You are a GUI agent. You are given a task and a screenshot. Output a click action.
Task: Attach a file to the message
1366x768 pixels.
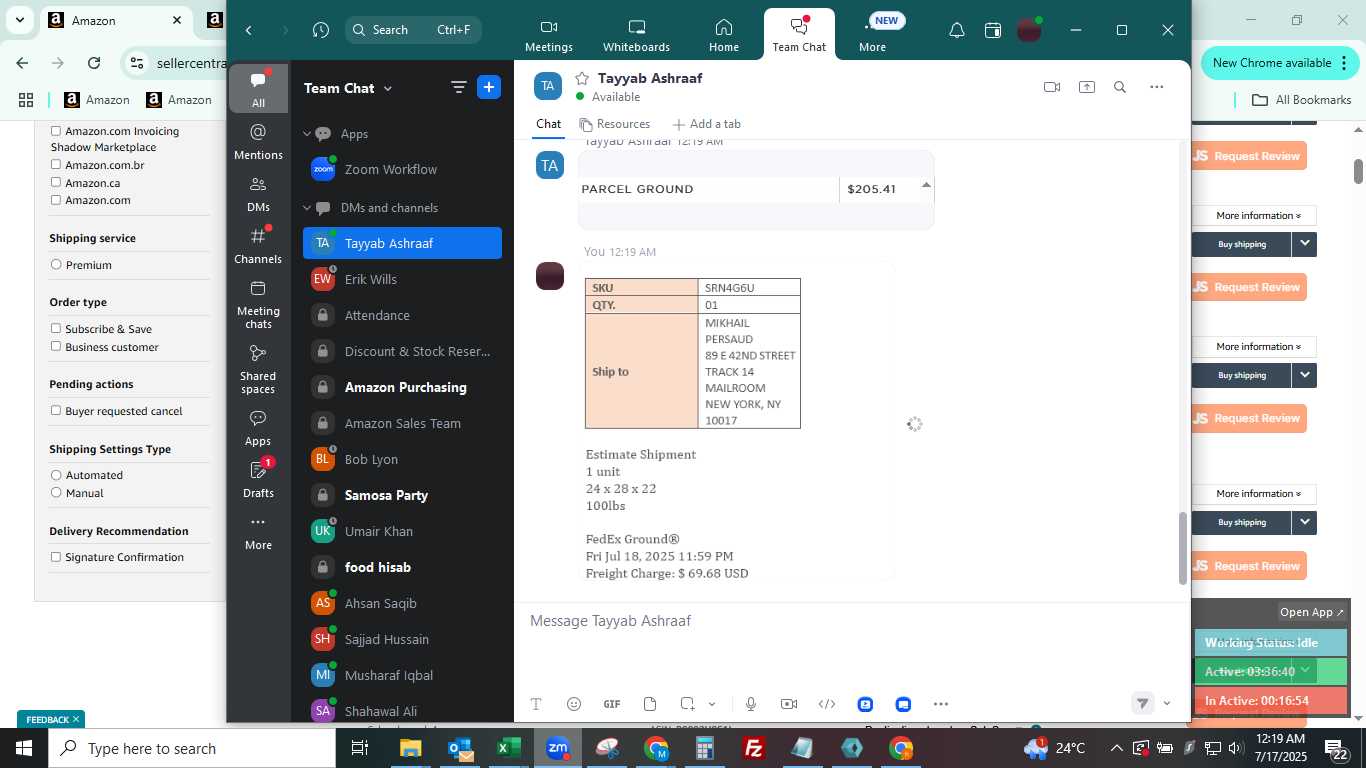(x=650, y=704)
